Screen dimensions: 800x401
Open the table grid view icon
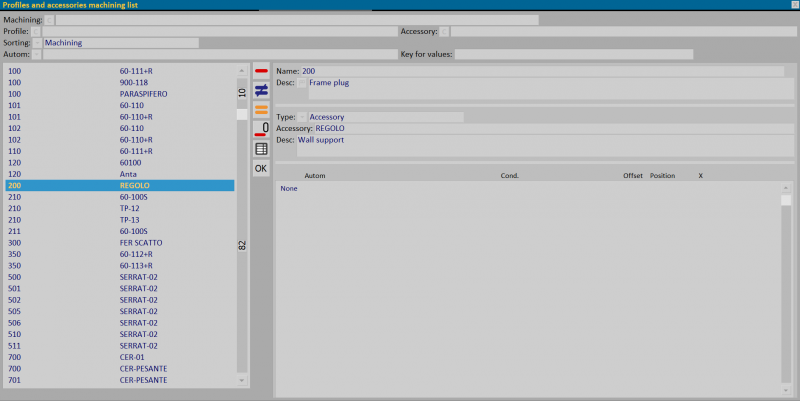coord(261,149)
